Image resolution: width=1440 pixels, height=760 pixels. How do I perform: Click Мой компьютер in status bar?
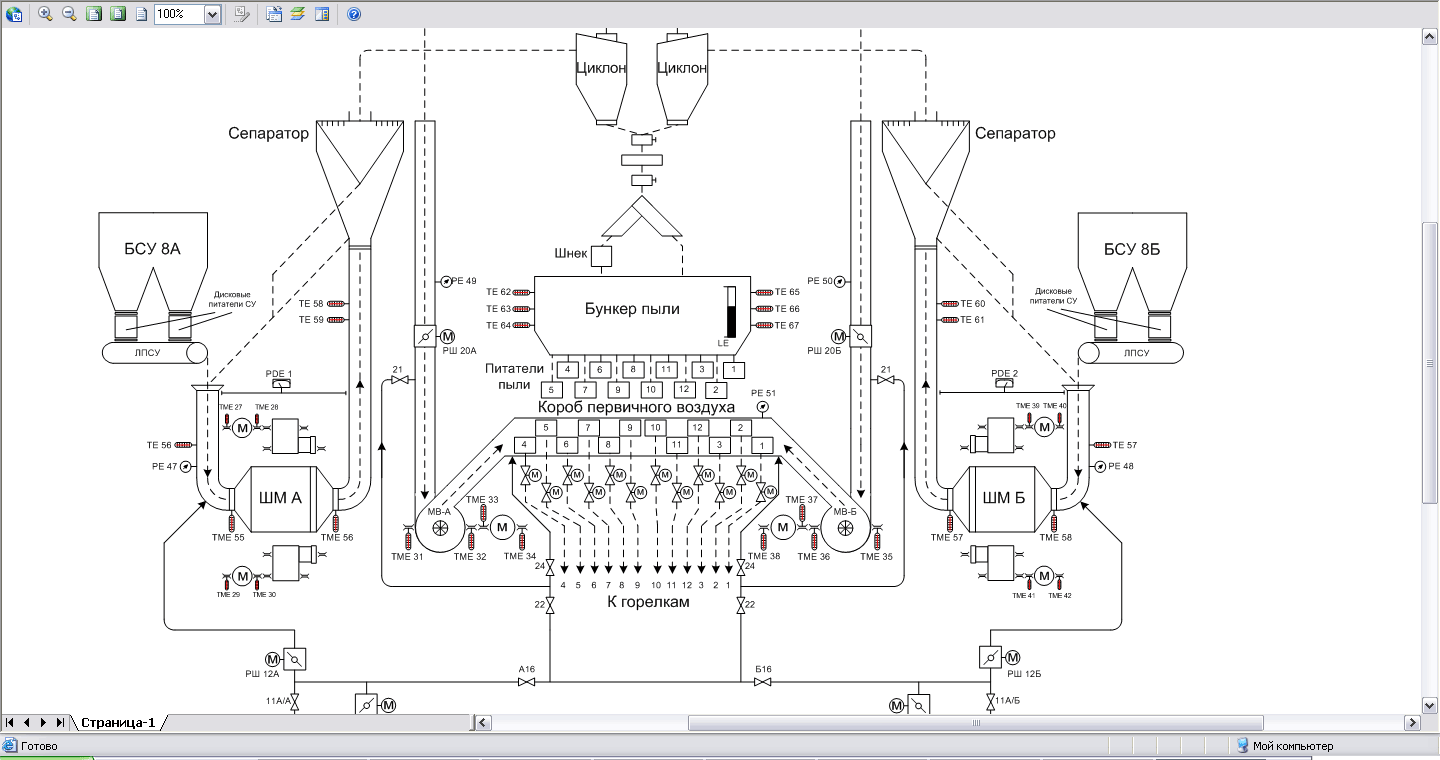click(x=1293, y=746)
